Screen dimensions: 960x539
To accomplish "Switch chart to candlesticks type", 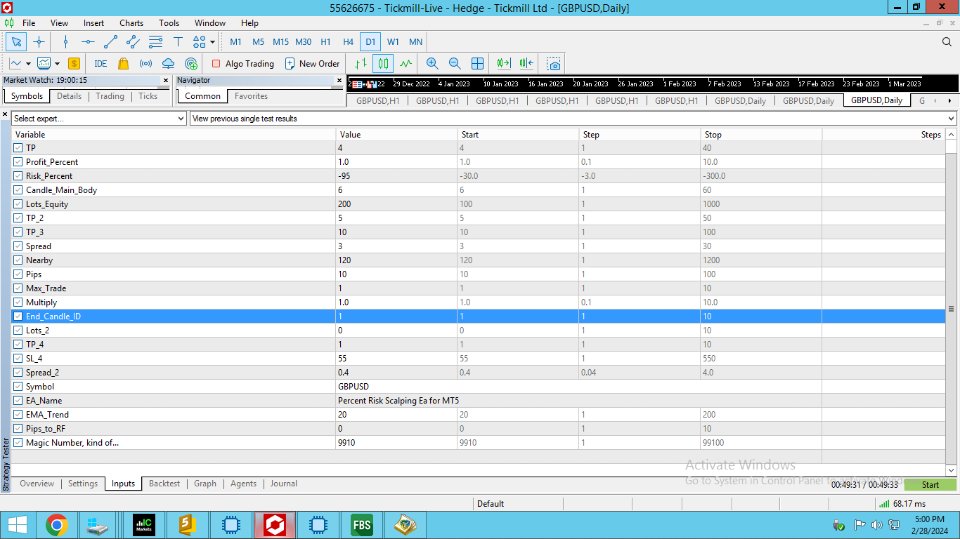I will coord(383,64).
